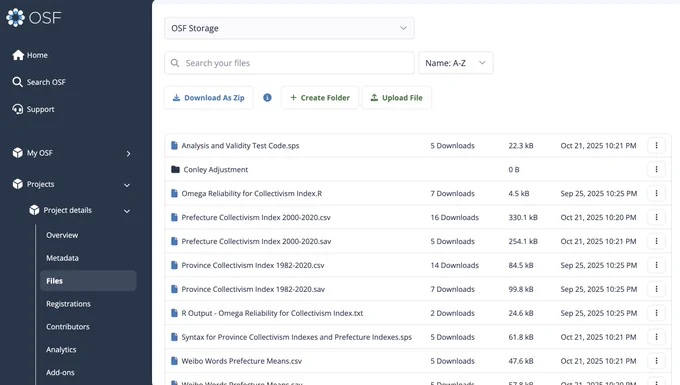
Task: Open the options menu for Weibo Words Prefecture Means.csv
Action: (x=656, y=361)
